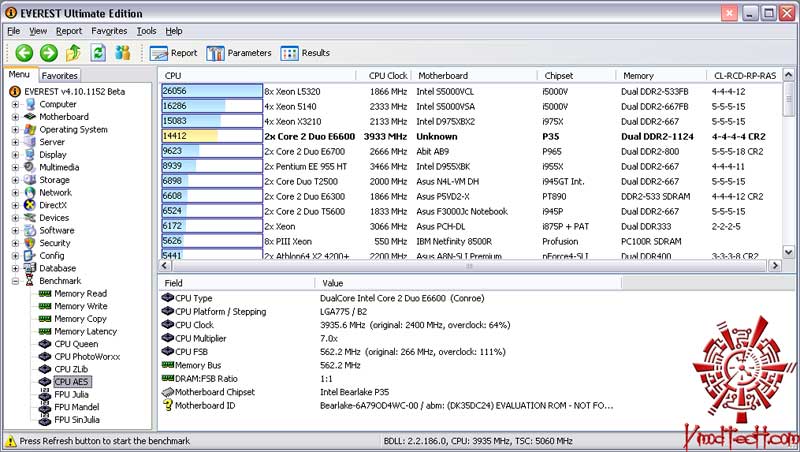Click the horizontal scrollbar right arrow
The image size is (800, 452).
click(775, 265)
